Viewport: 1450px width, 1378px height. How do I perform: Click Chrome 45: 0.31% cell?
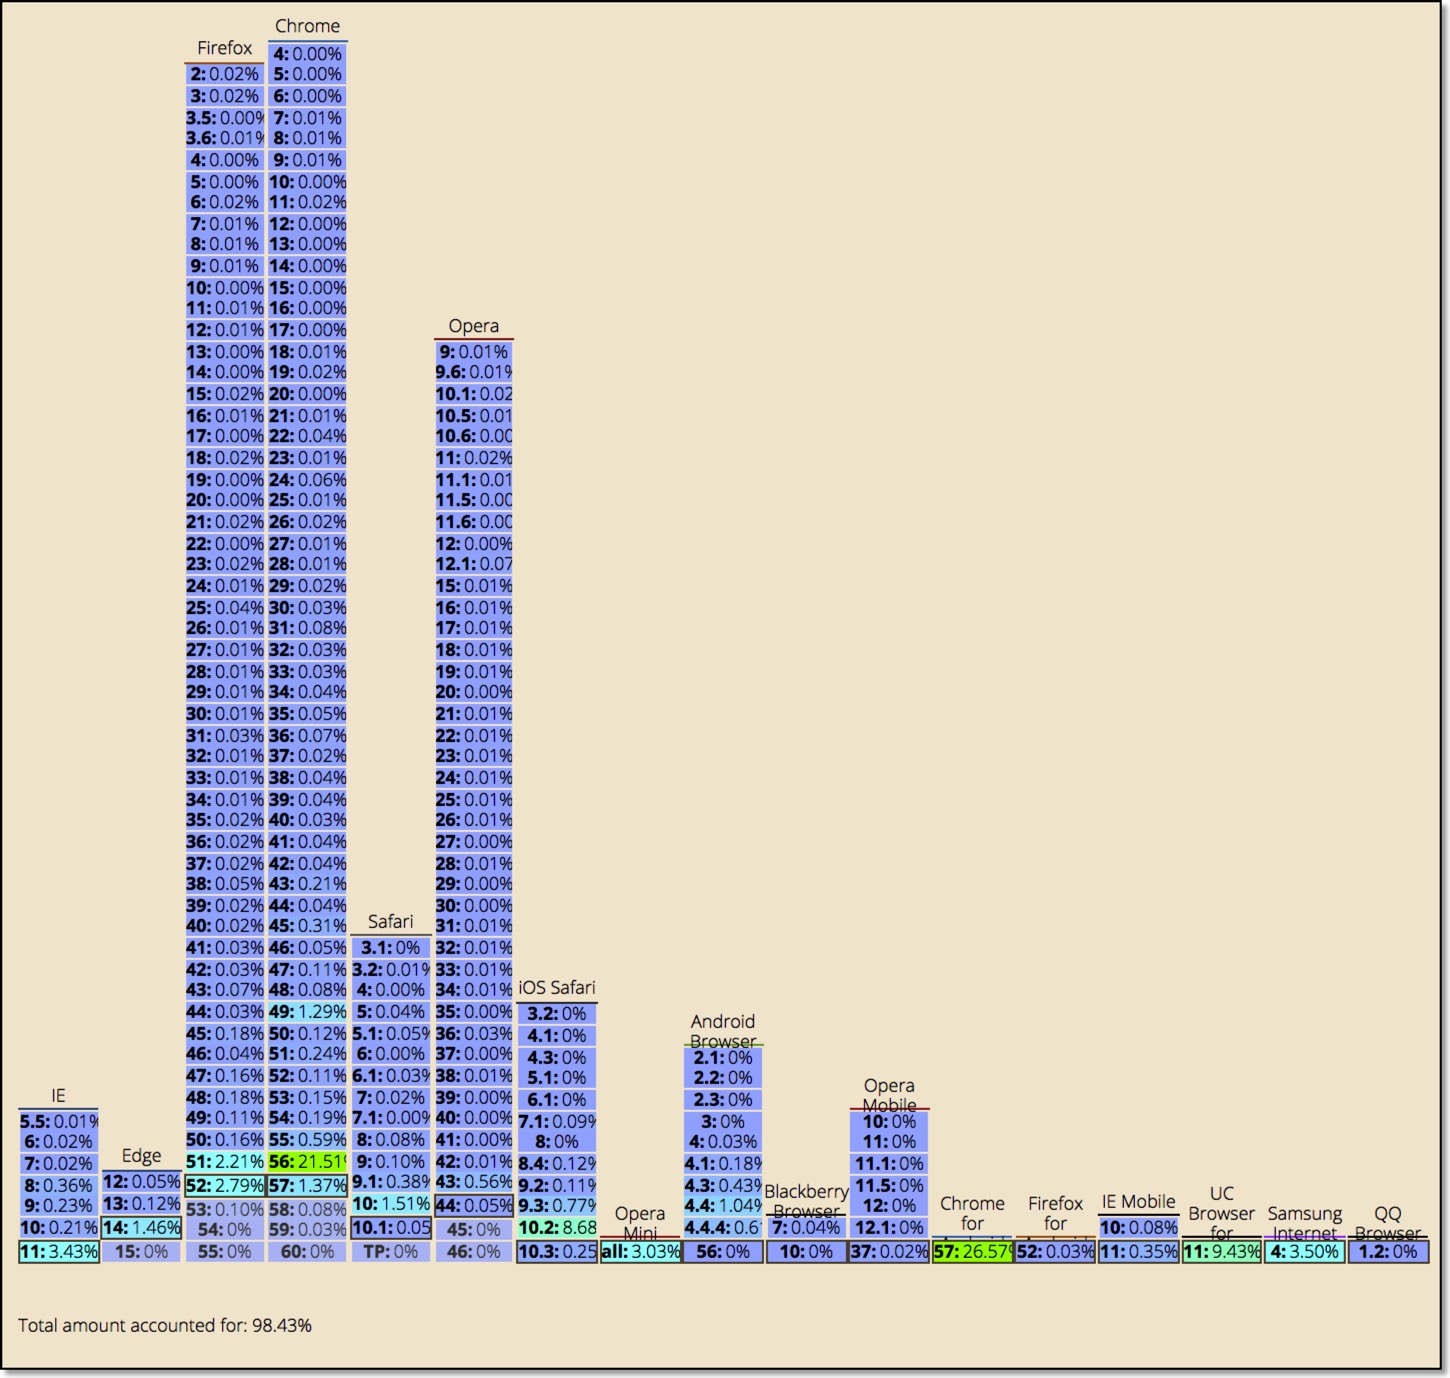307,926
